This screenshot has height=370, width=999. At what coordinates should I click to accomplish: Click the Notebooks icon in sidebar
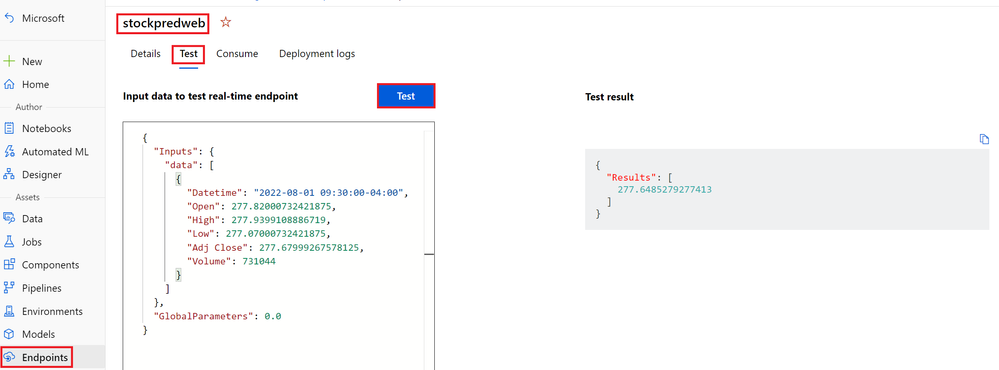pos(9,129)
